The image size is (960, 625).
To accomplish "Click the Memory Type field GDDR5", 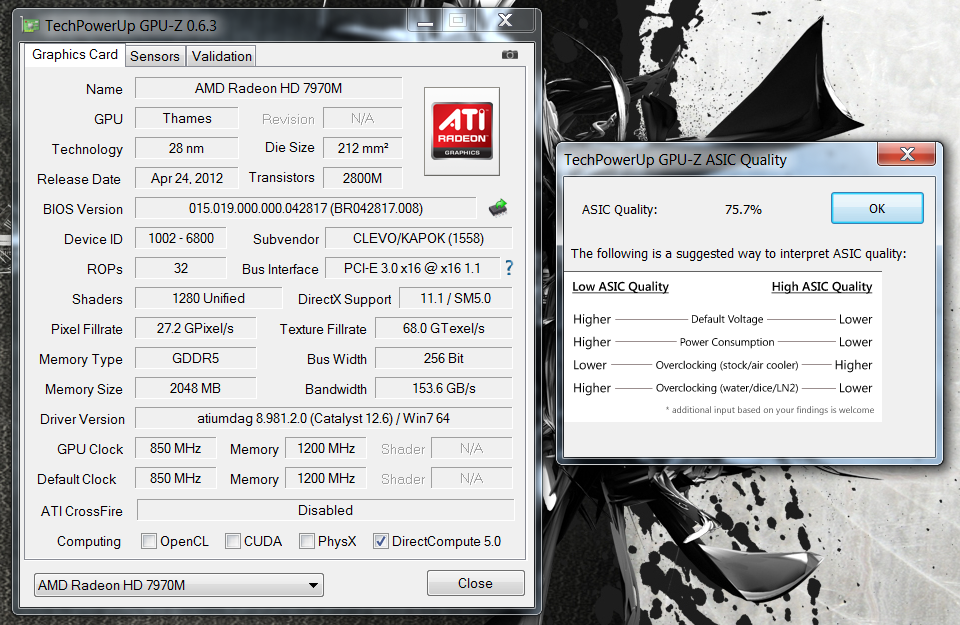I will [195, 358].
